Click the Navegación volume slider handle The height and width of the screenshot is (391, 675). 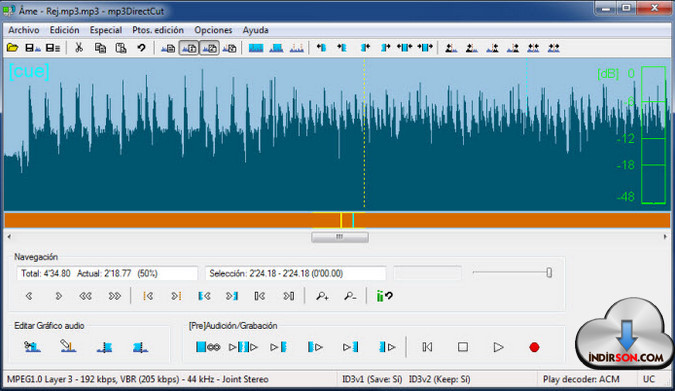[549, 273]
